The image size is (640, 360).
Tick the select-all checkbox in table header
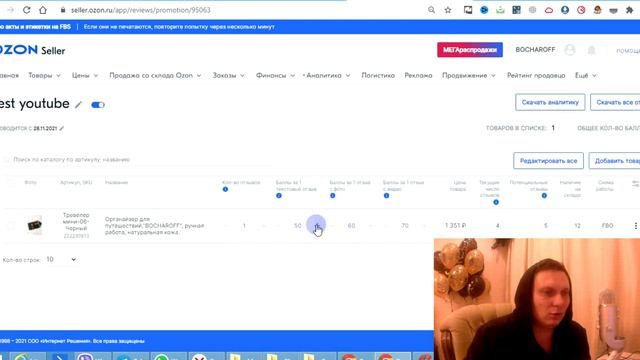coord(11,183)
